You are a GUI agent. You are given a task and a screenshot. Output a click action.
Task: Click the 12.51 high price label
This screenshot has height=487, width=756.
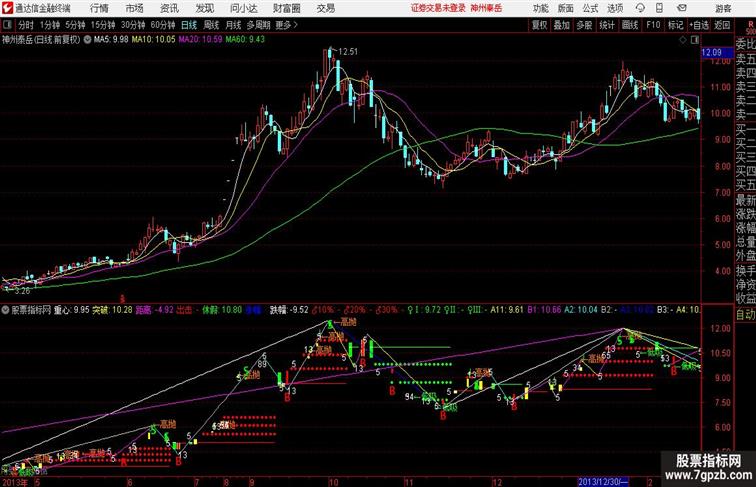pos(348,52)
